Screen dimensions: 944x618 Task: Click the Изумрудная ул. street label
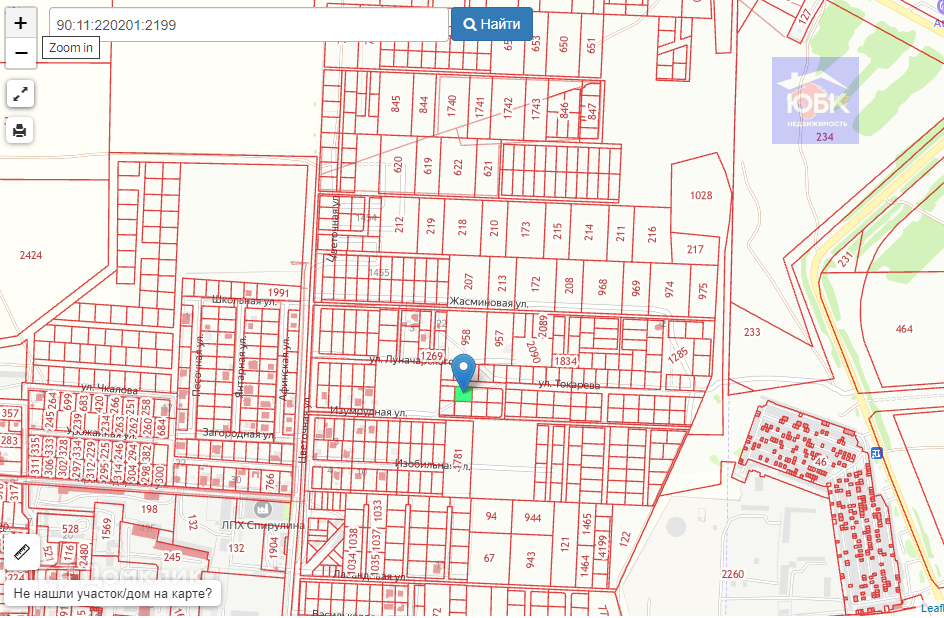368,412
